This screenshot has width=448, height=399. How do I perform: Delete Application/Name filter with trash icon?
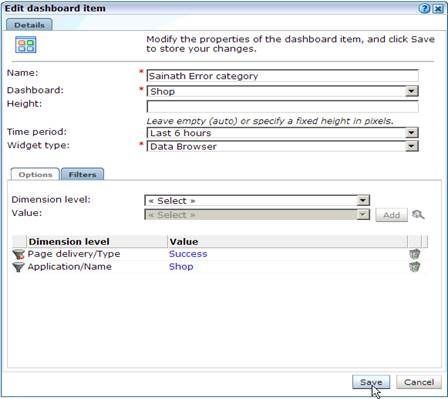click(x=414, y=267)
